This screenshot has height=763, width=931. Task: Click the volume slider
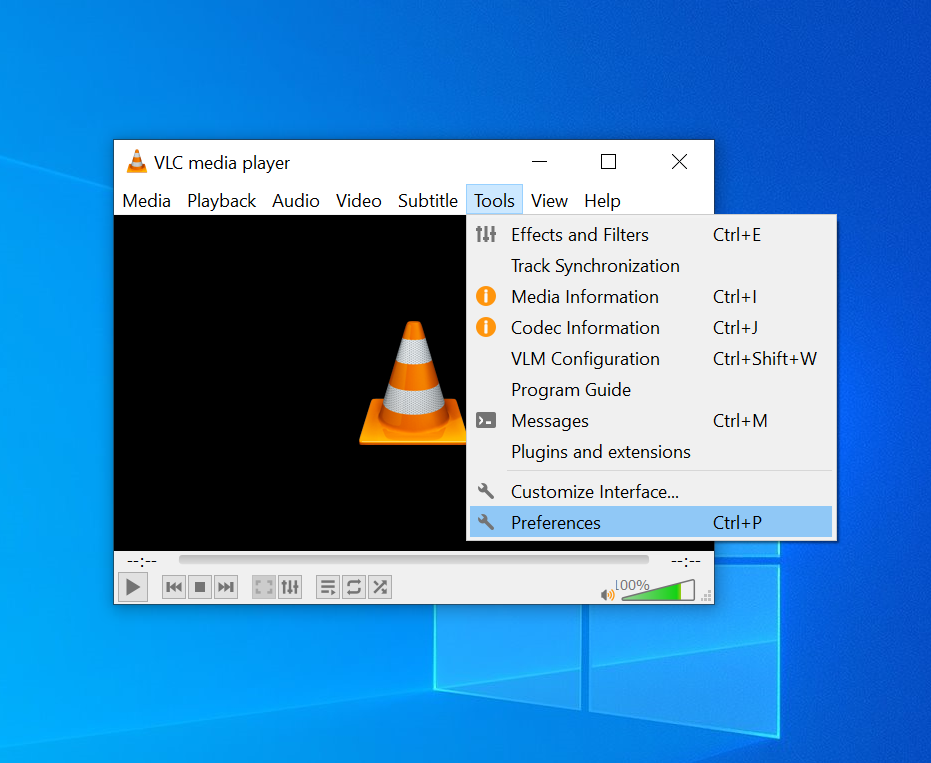660,590
